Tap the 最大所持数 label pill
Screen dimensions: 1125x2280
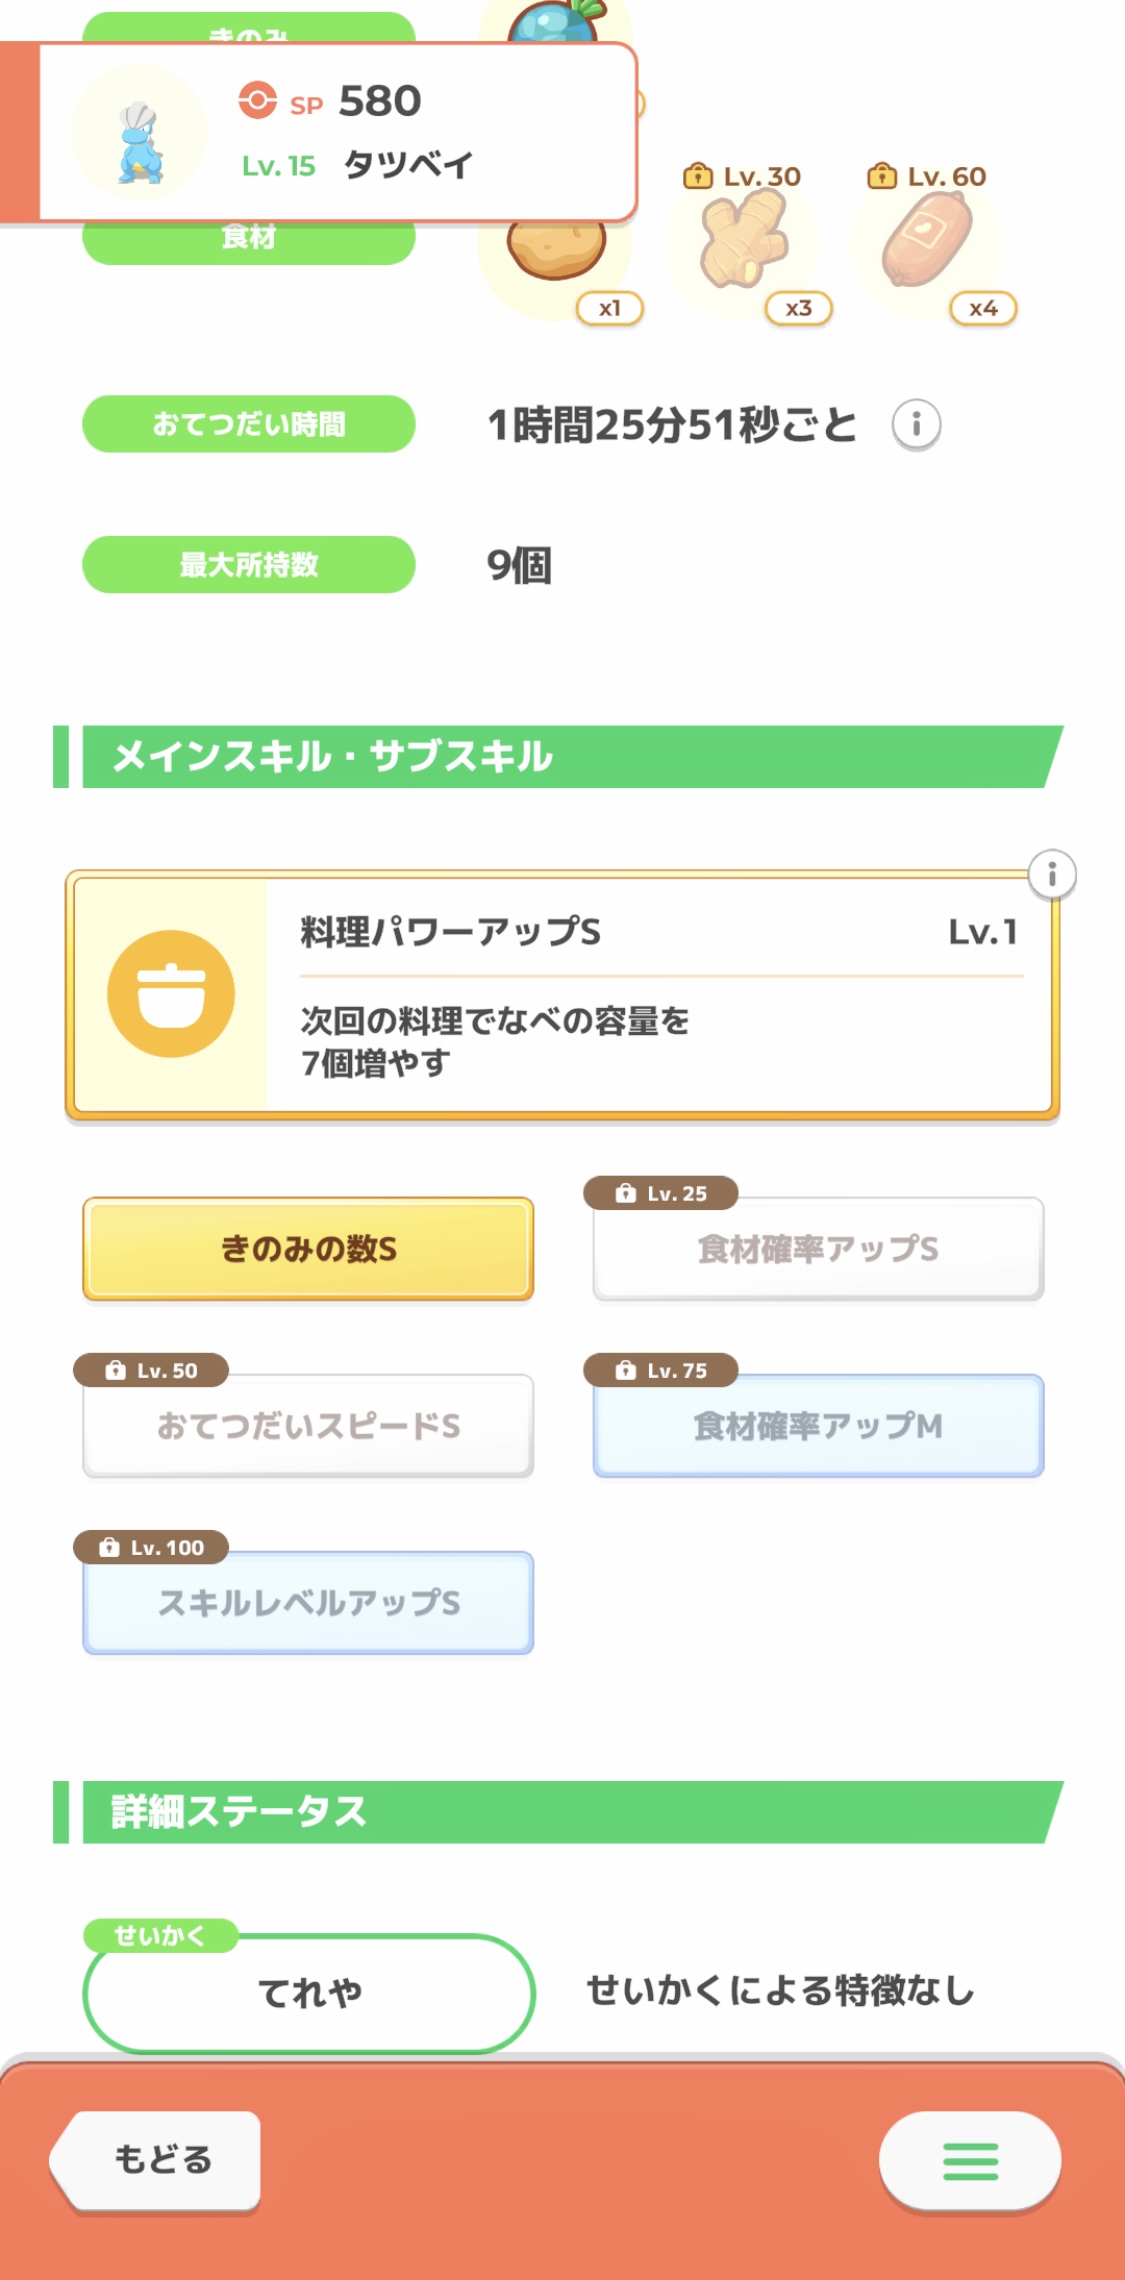point(249,565)
